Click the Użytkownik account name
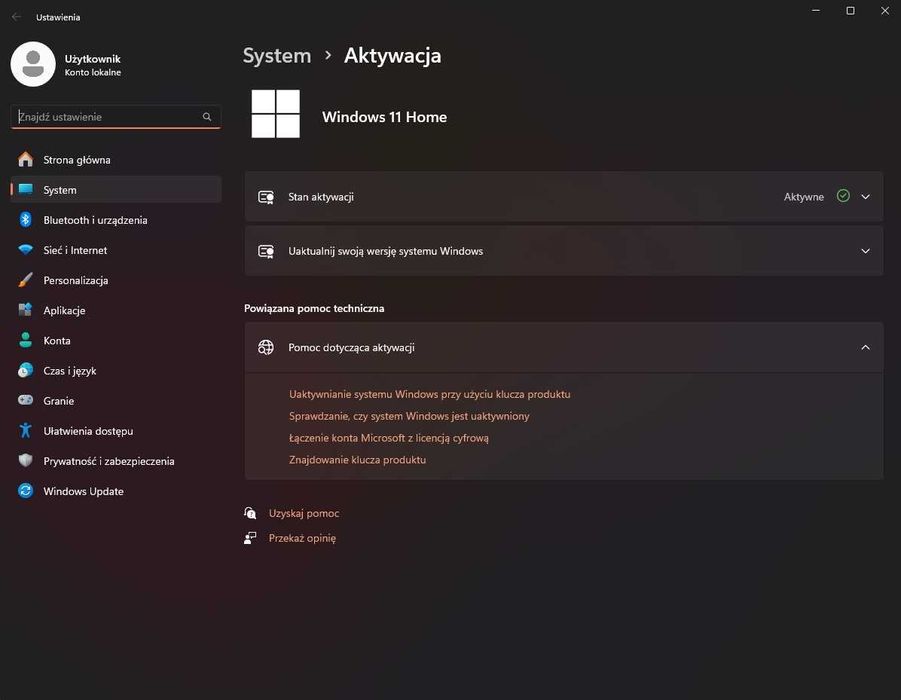901x700 pixels. click(x=93, y=59)
